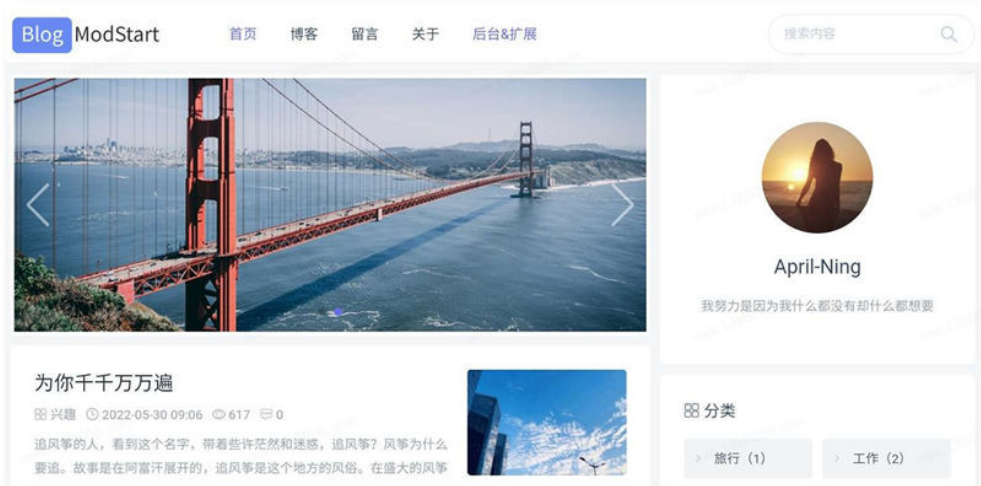This screenshot has width=981, height=486.
Task: Expand the 旅行 (1) category chevron
Action: coord(698,458)
